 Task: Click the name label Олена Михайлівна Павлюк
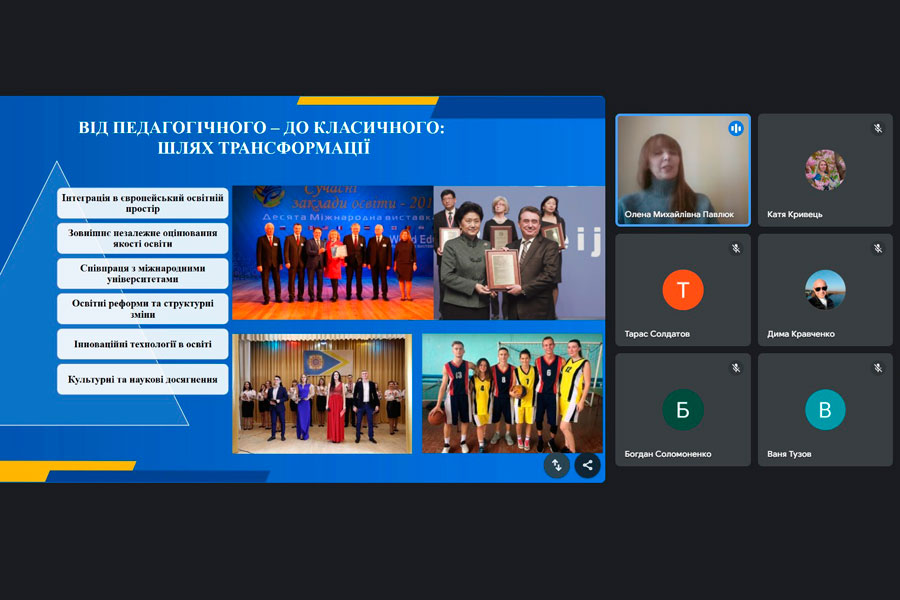(679, 214)
